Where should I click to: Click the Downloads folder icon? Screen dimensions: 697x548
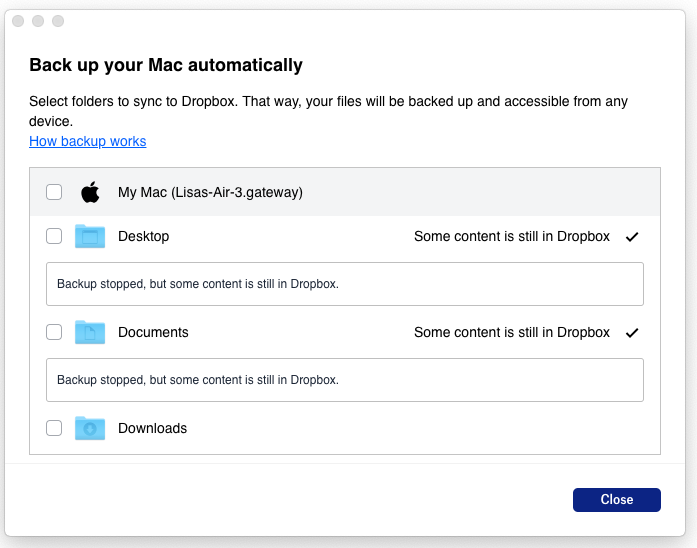tap(90, 428)
